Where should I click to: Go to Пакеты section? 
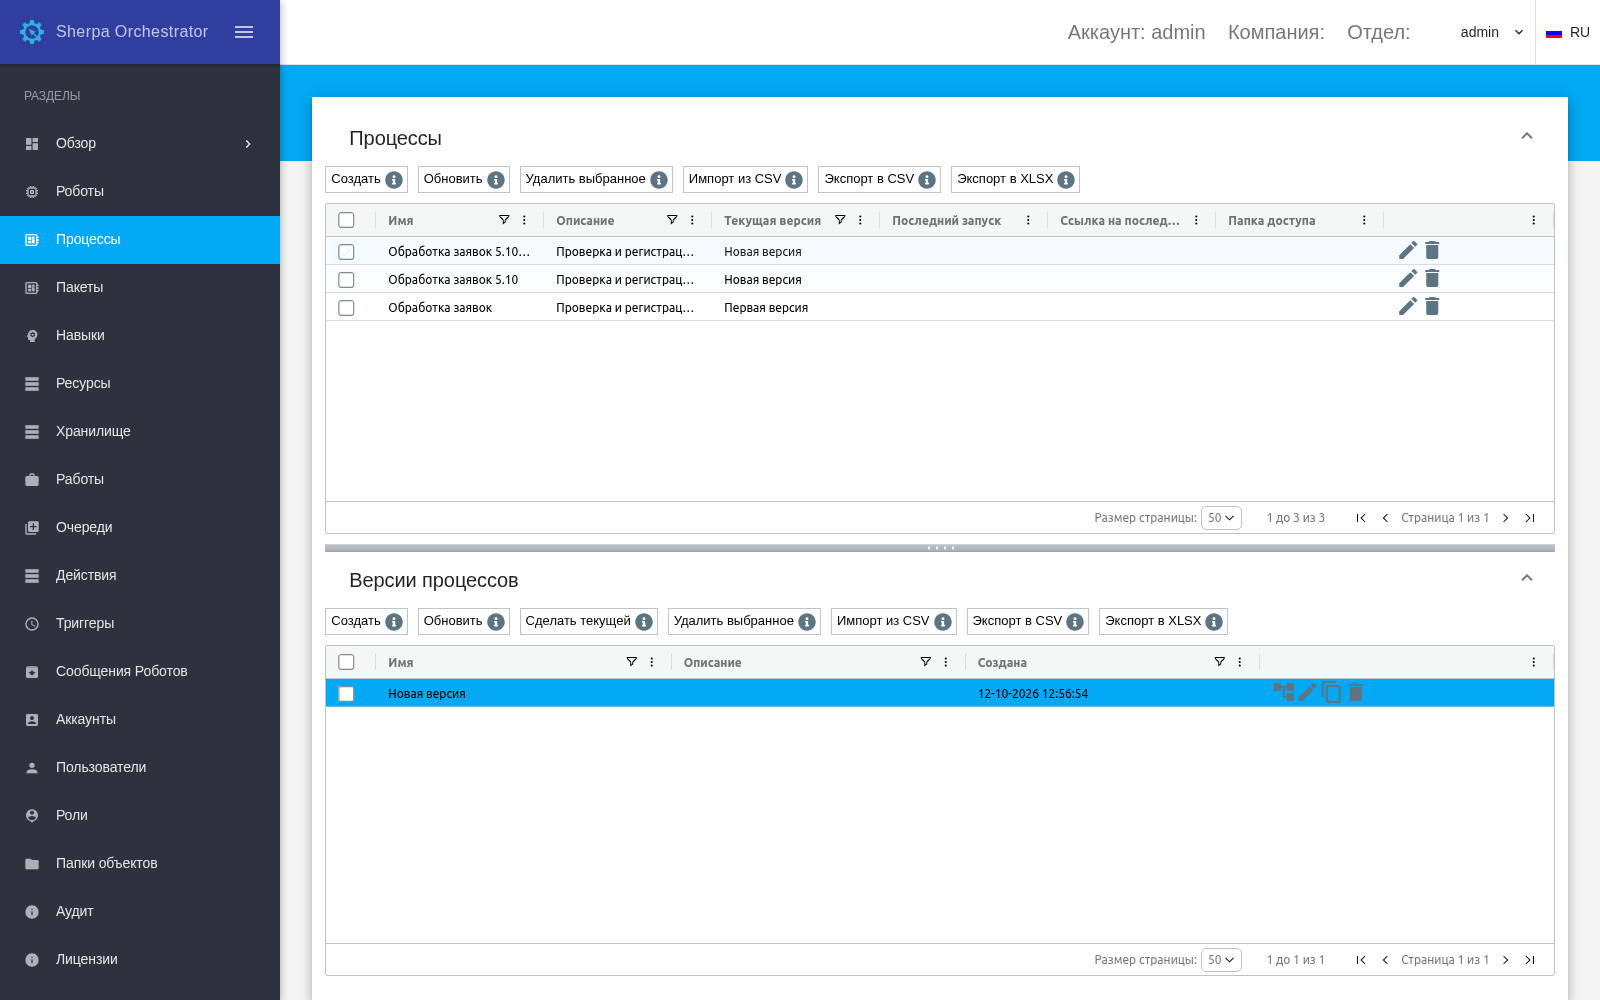pos(140,287)
